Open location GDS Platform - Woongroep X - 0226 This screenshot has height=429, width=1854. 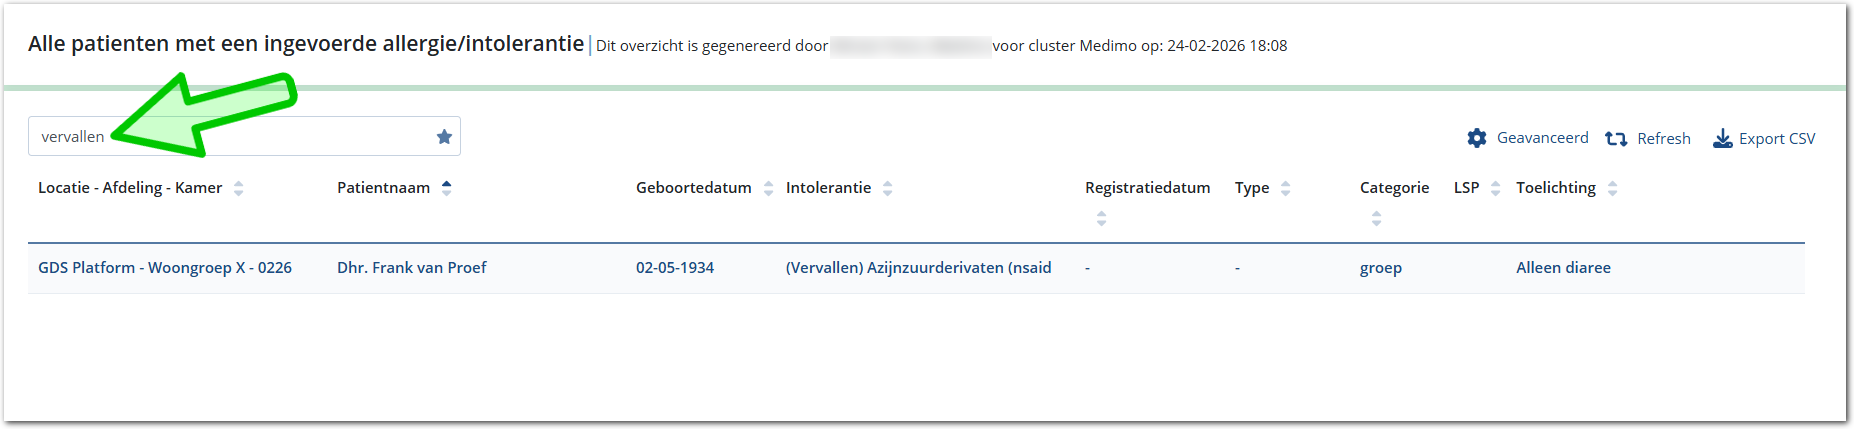coord(165,268)
